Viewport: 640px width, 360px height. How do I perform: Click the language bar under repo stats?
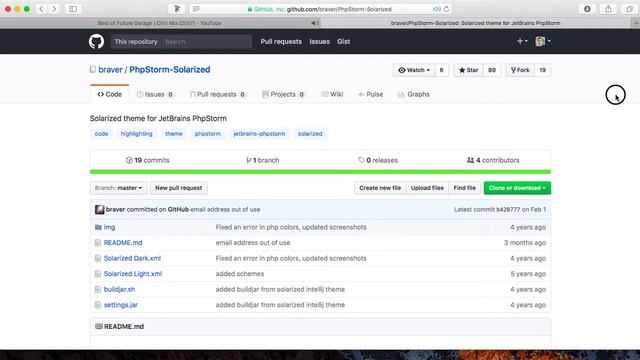320,172
